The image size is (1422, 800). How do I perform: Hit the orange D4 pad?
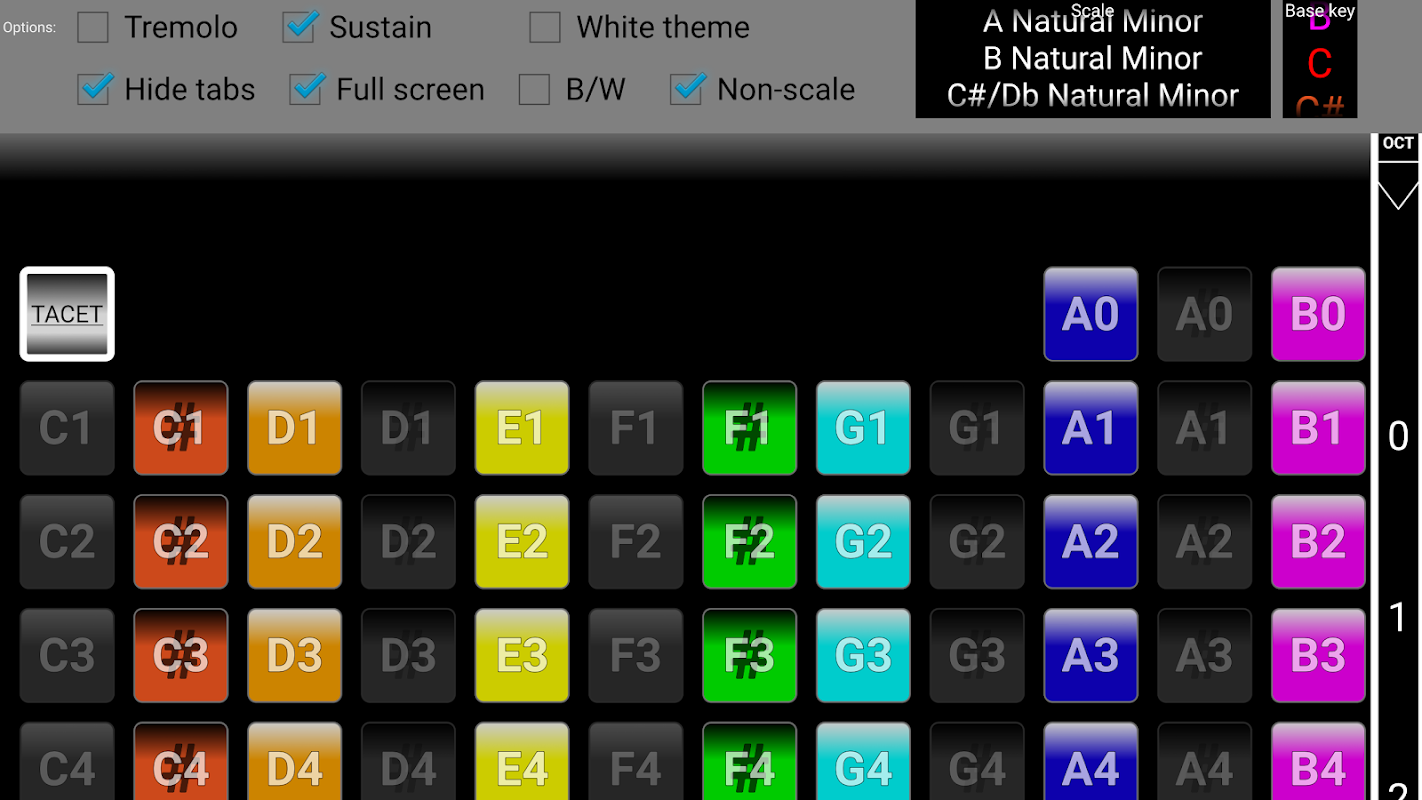[x=295, y=762]
